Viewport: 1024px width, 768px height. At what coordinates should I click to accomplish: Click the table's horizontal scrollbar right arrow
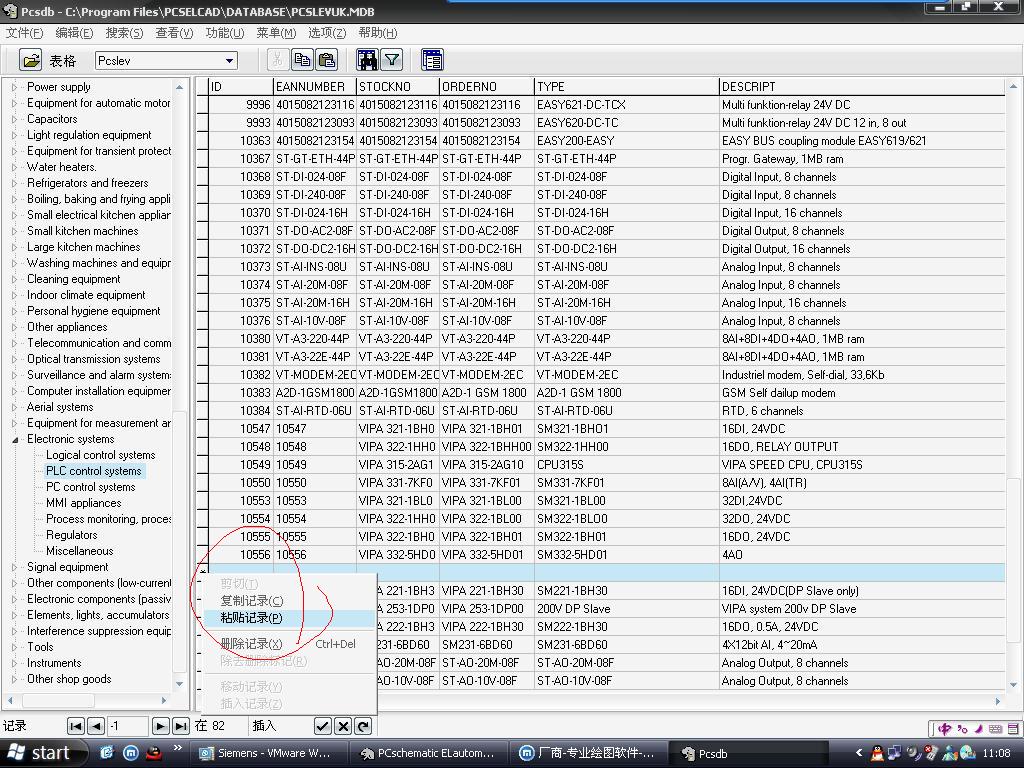click(x=998, y=701)
